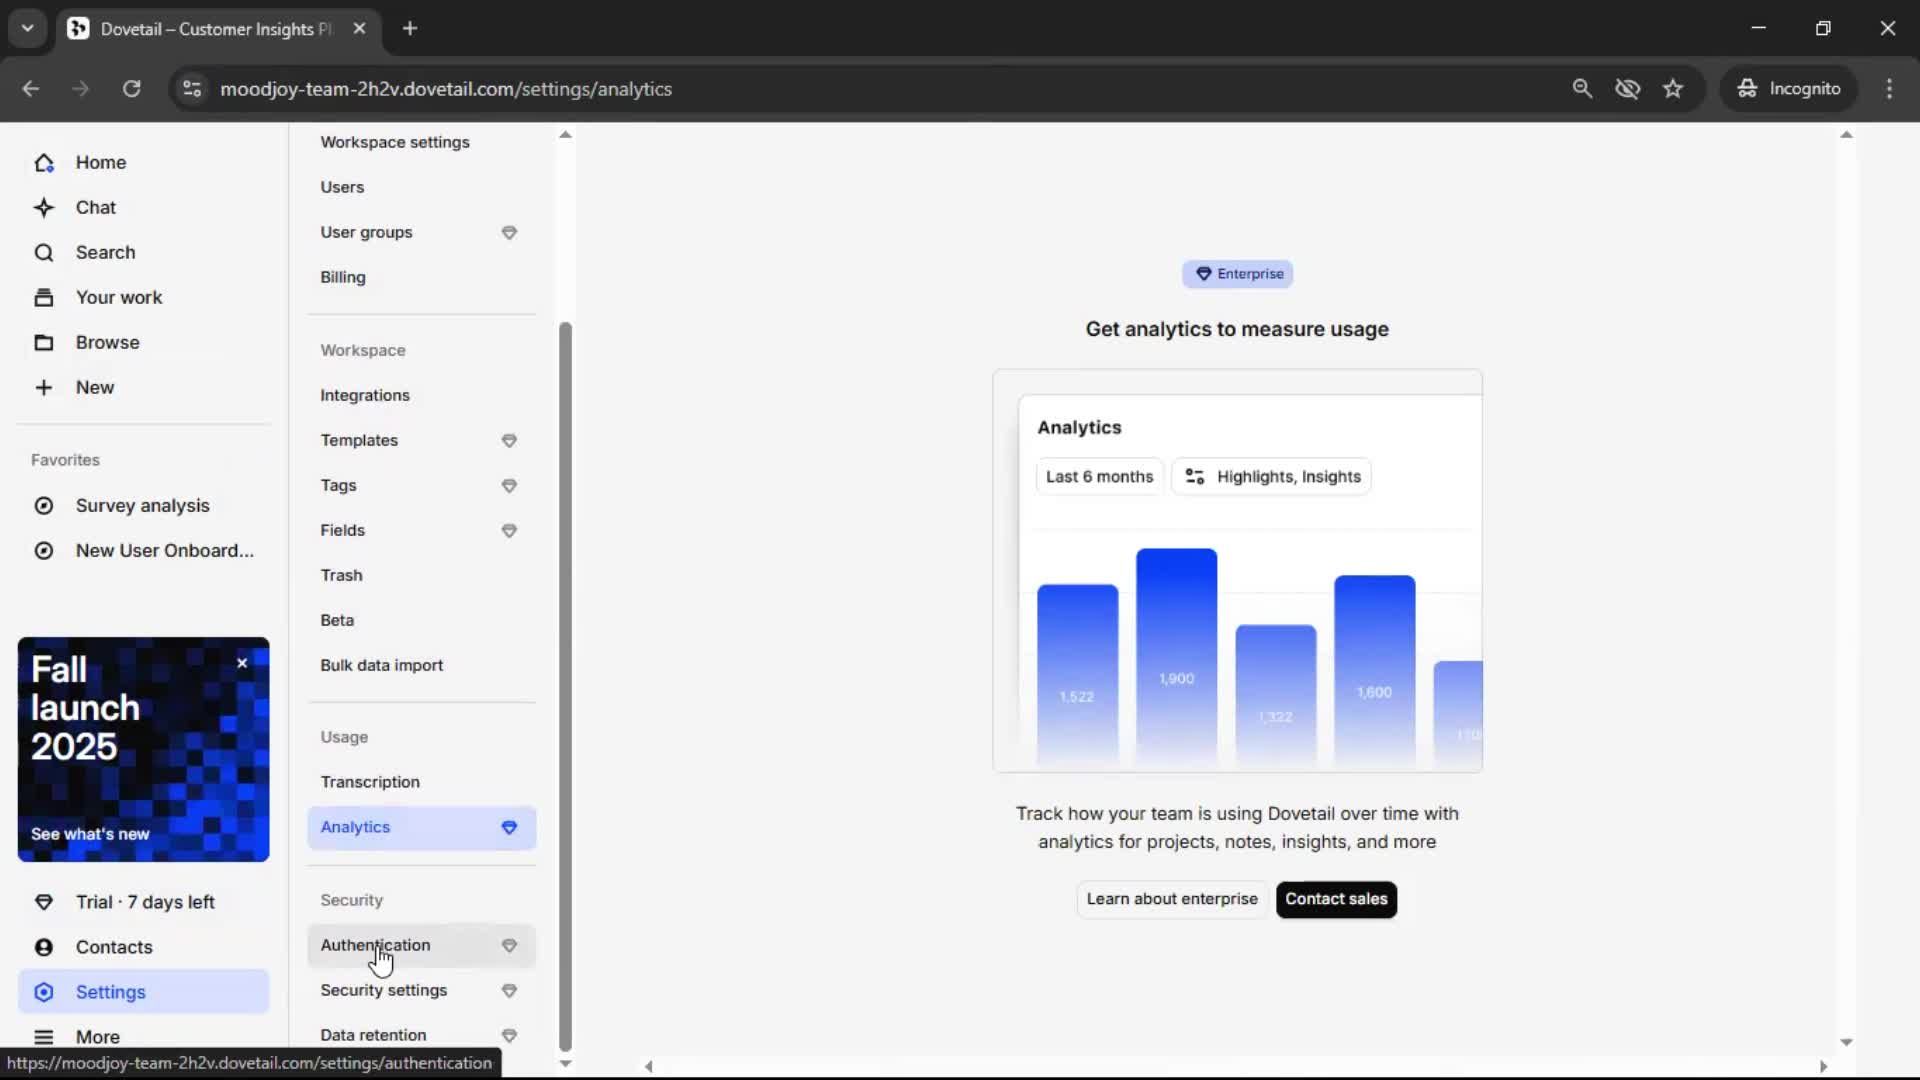The height and width of the screenshot is (1080, 1920).
Task: Click the settings menu vertical scrollbar
Action: tap(565, 685)
